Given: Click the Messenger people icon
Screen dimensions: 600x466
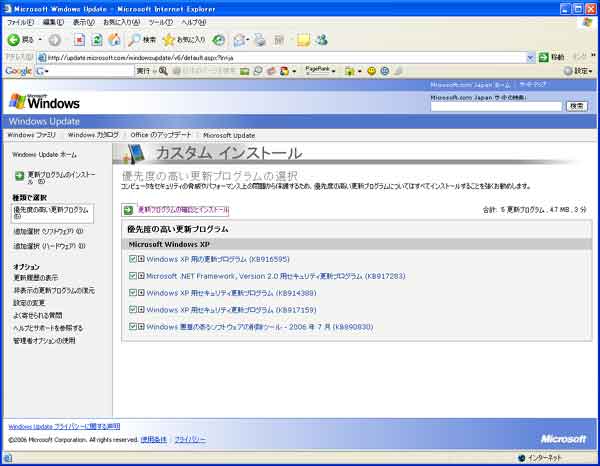Looking at the screenshot, I should [x=322, y=40].
